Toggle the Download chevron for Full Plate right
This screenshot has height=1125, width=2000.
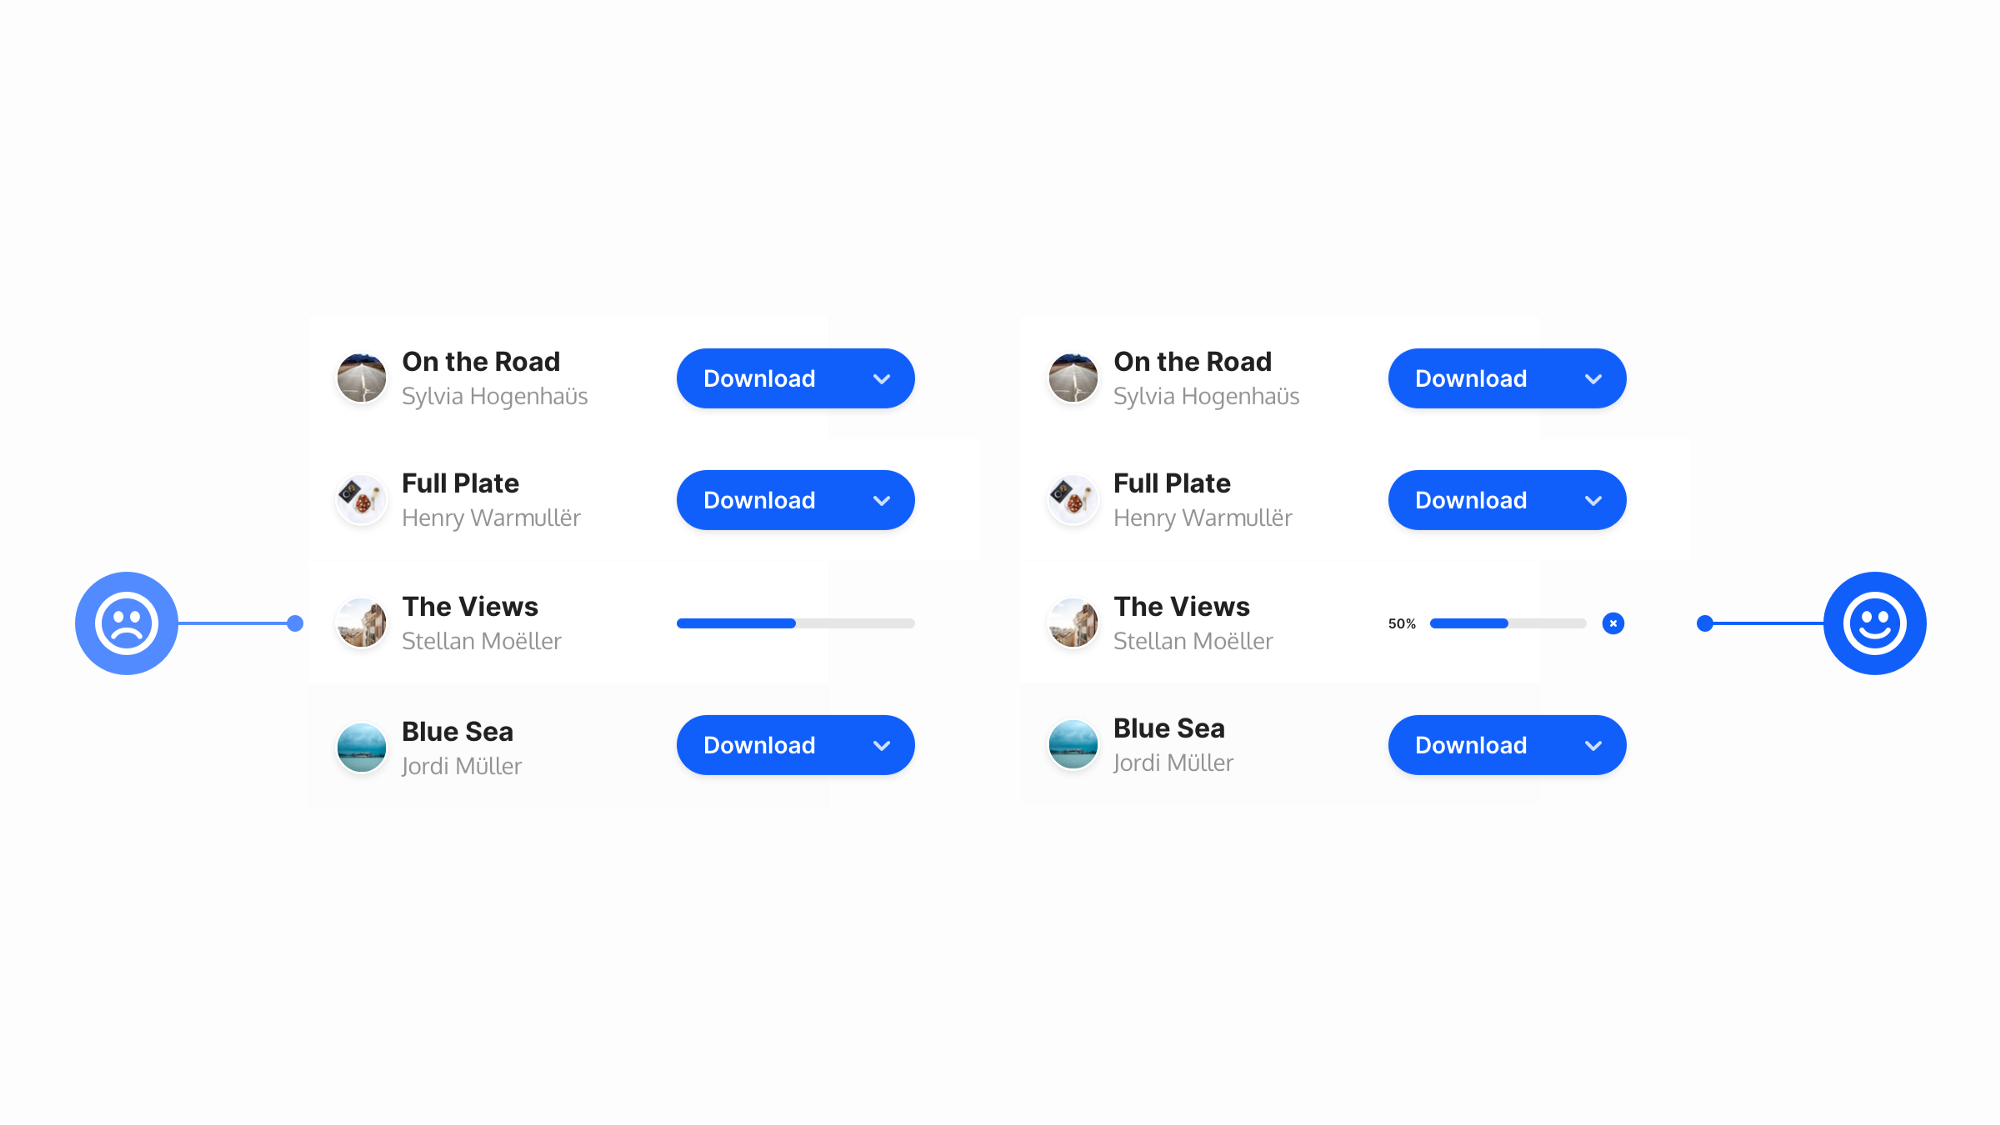click(x=1592, y=500)
